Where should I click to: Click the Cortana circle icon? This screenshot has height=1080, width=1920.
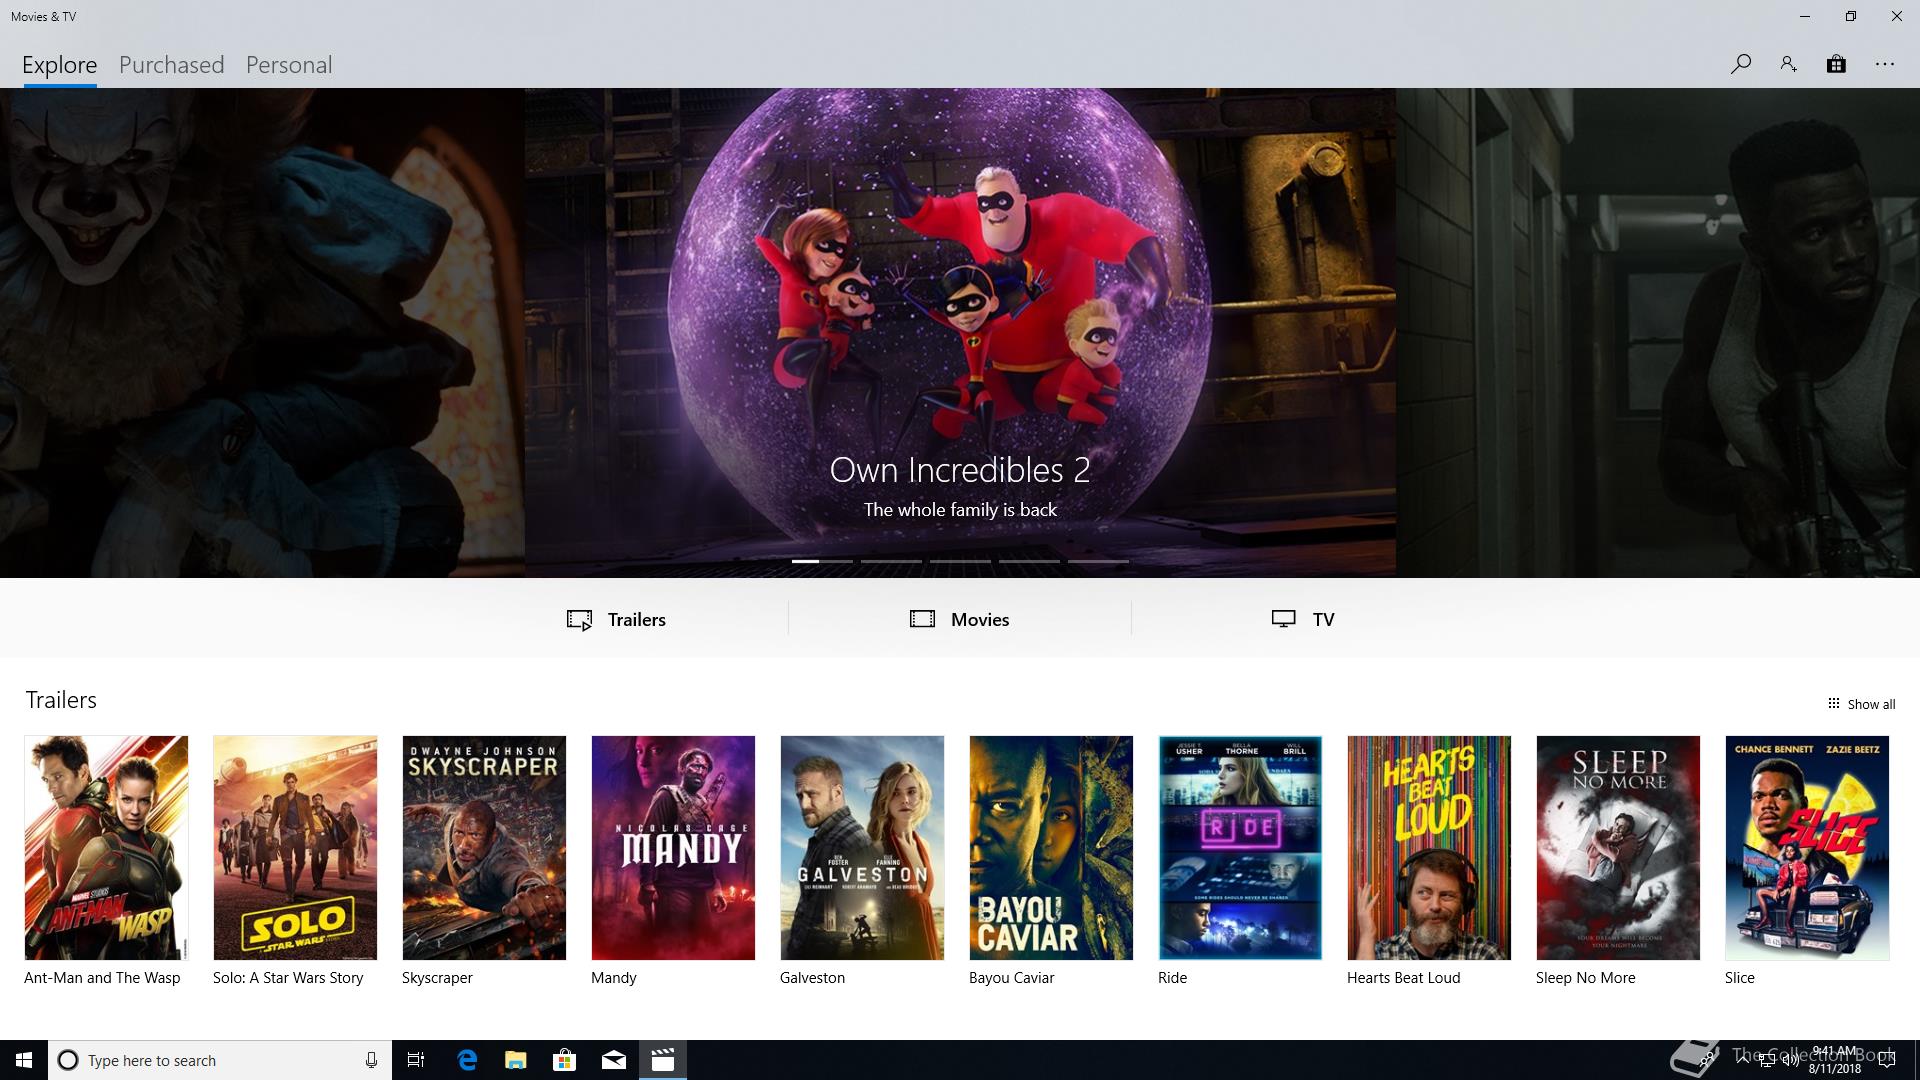68,1060
